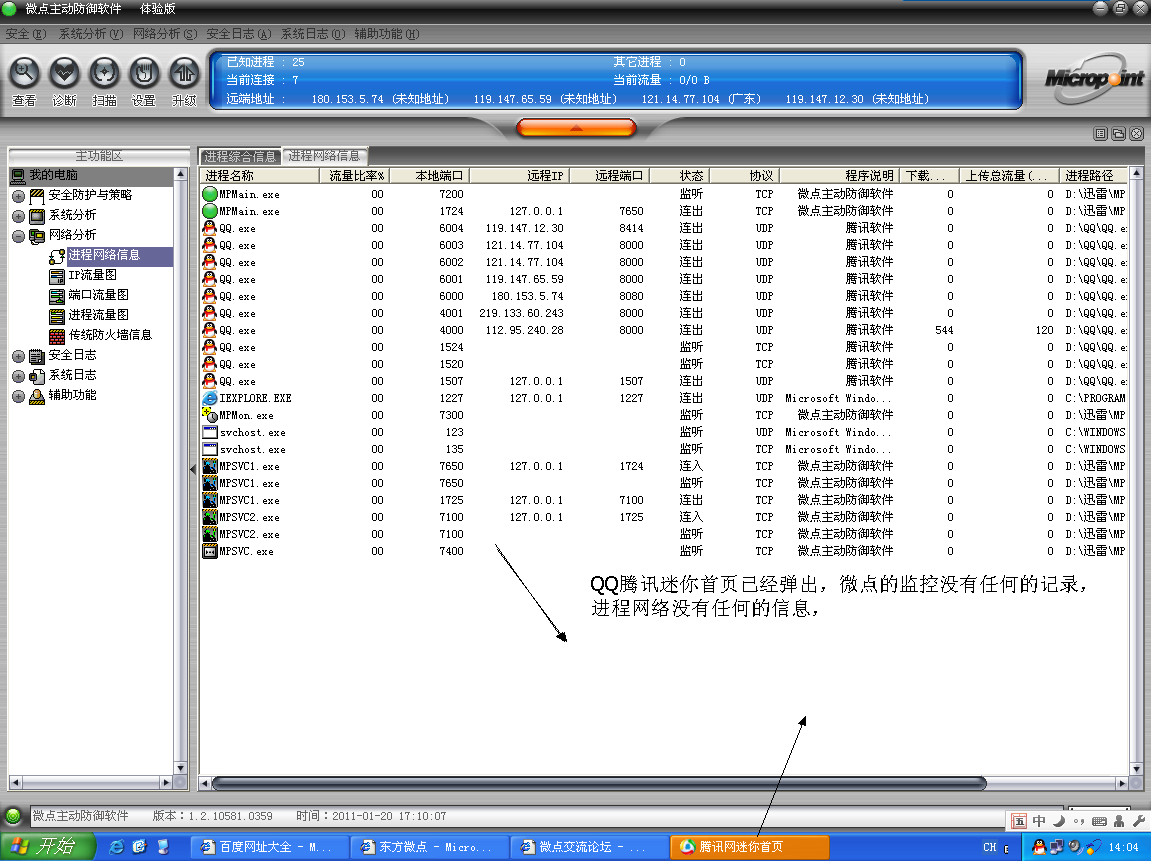Click the 我的电脑 root tree icon
This screenshot has height=861, width=1151.
pyautogui.click(x=18, y=175)
